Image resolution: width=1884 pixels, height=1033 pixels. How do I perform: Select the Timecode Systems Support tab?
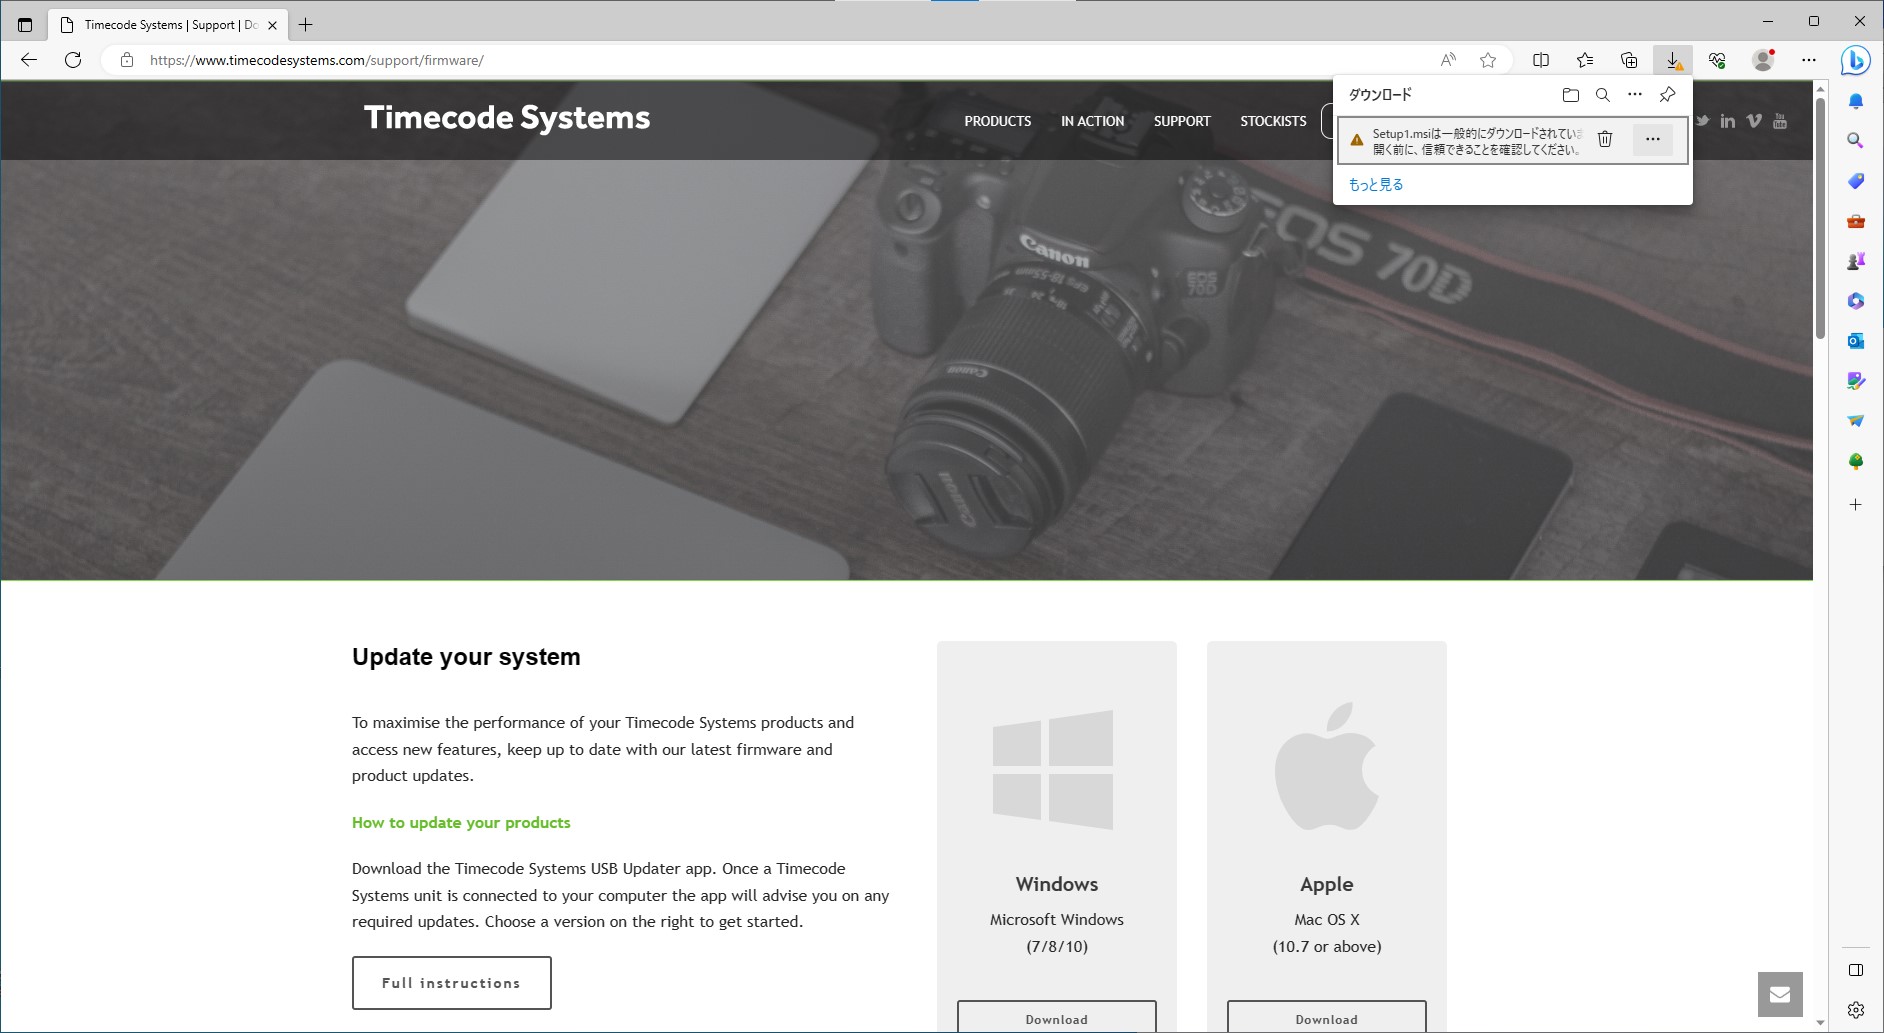[168, 25]
